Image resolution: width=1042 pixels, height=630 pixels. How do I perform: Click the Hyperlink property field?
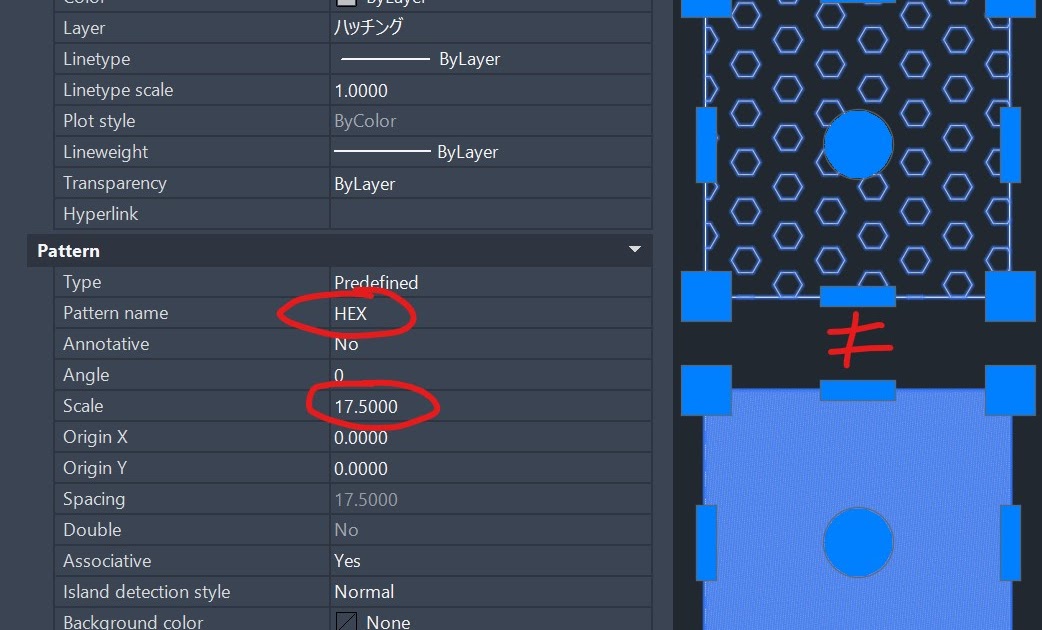tap(490, 214)
